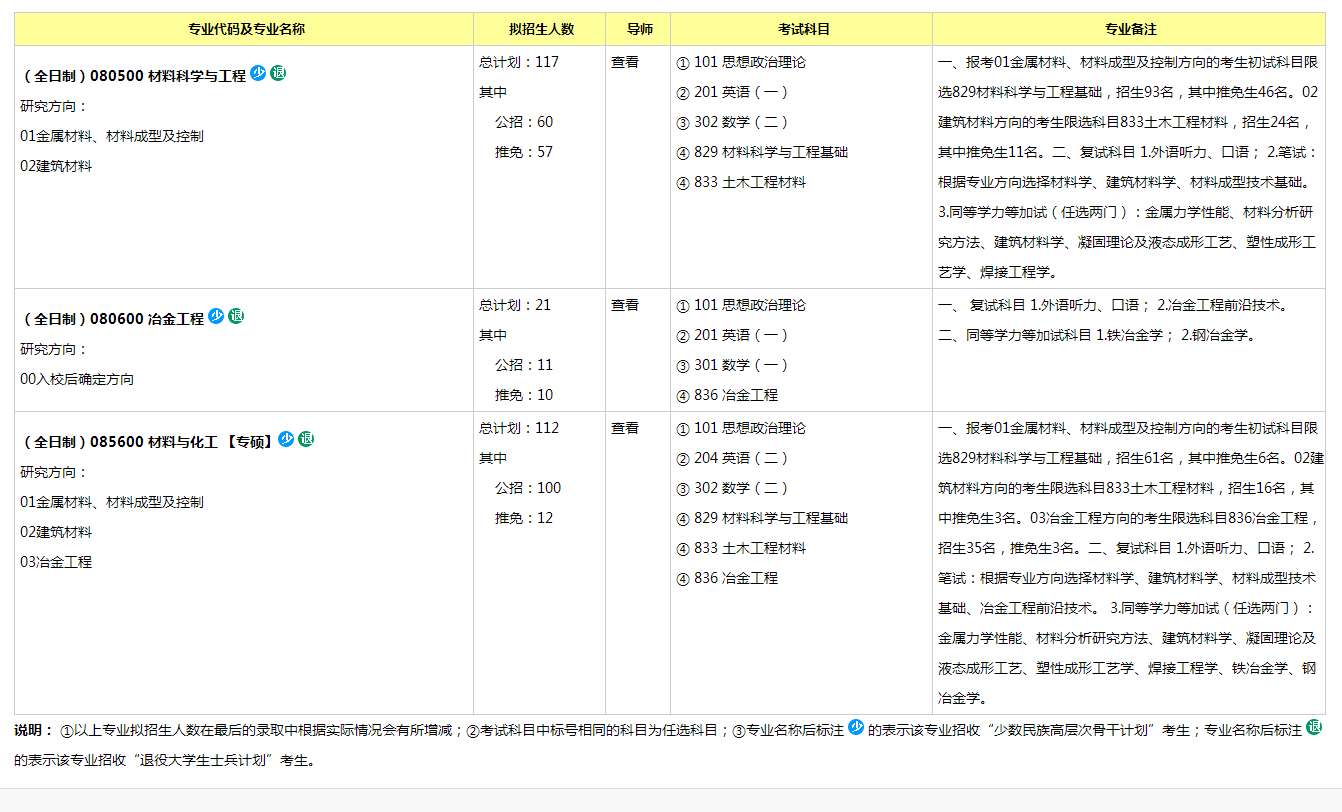Select blue 少 icon after 085600 材料与化工
Viewport: 1342px width, 812px height.
click(286, 439)
